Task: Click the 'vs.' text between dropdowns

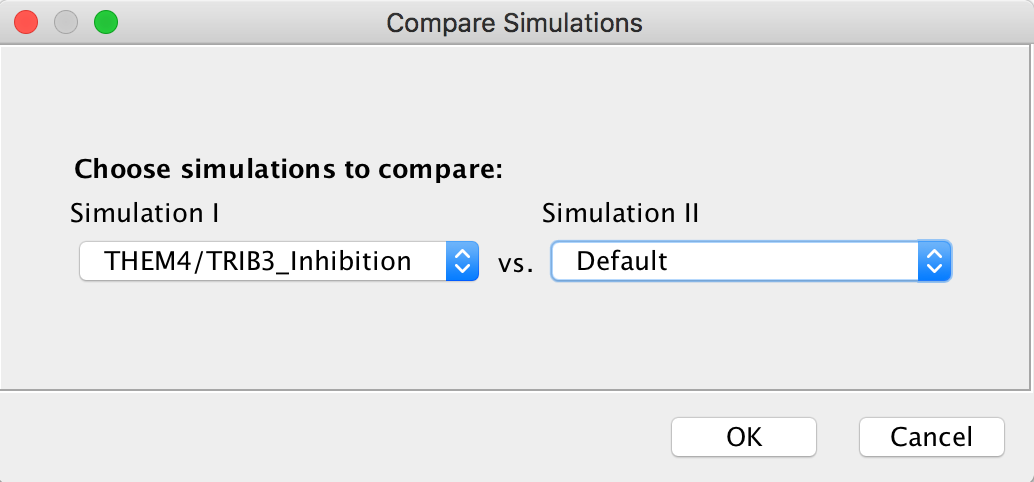Action: pos(515,262)
